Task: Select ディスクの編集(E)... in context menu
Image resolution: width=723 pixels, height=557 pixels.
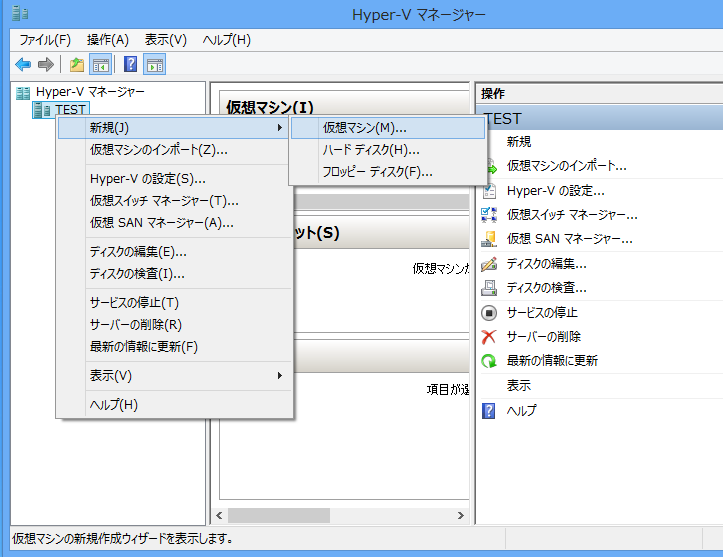Action: coord(174,252)
